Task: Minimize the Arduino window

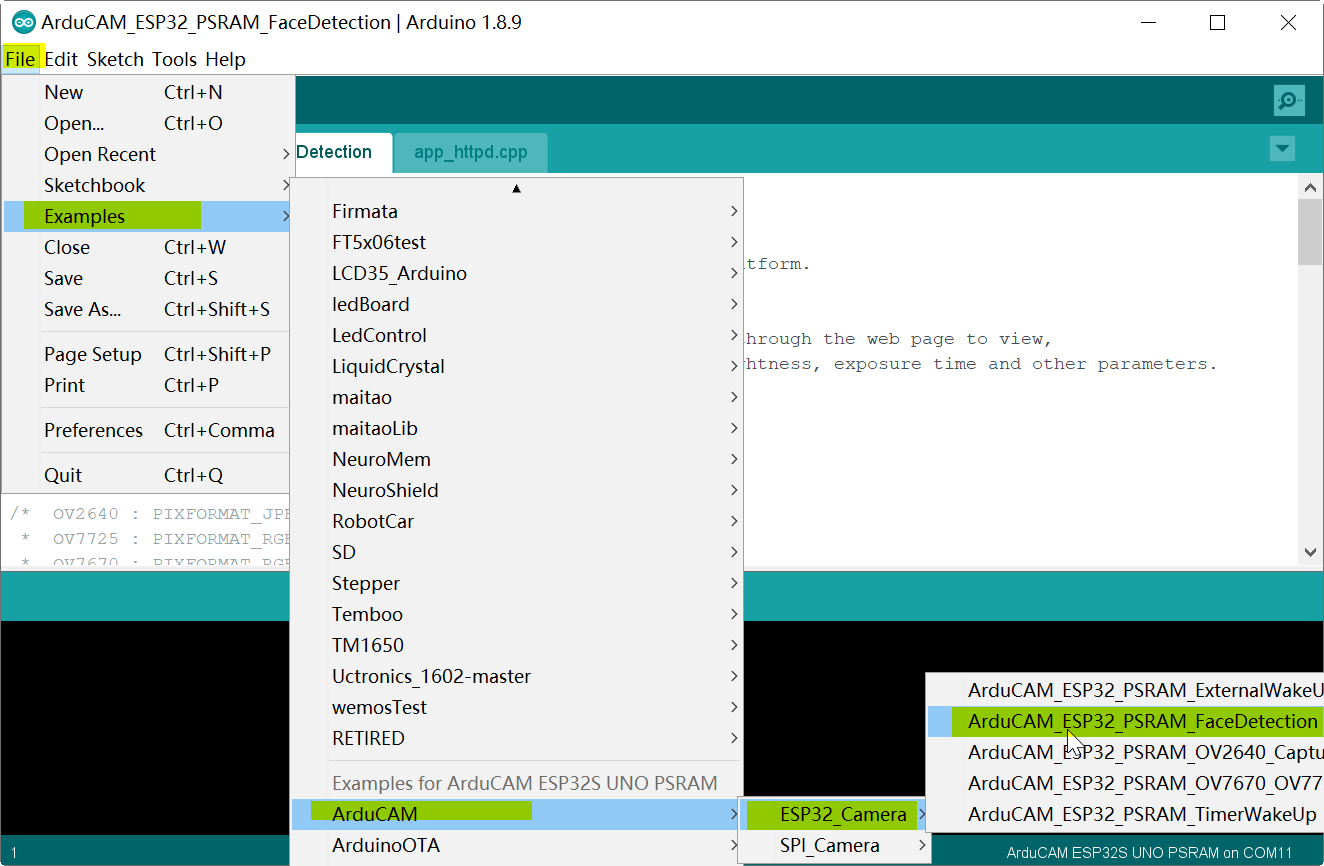Action: tap(1147, 23)
